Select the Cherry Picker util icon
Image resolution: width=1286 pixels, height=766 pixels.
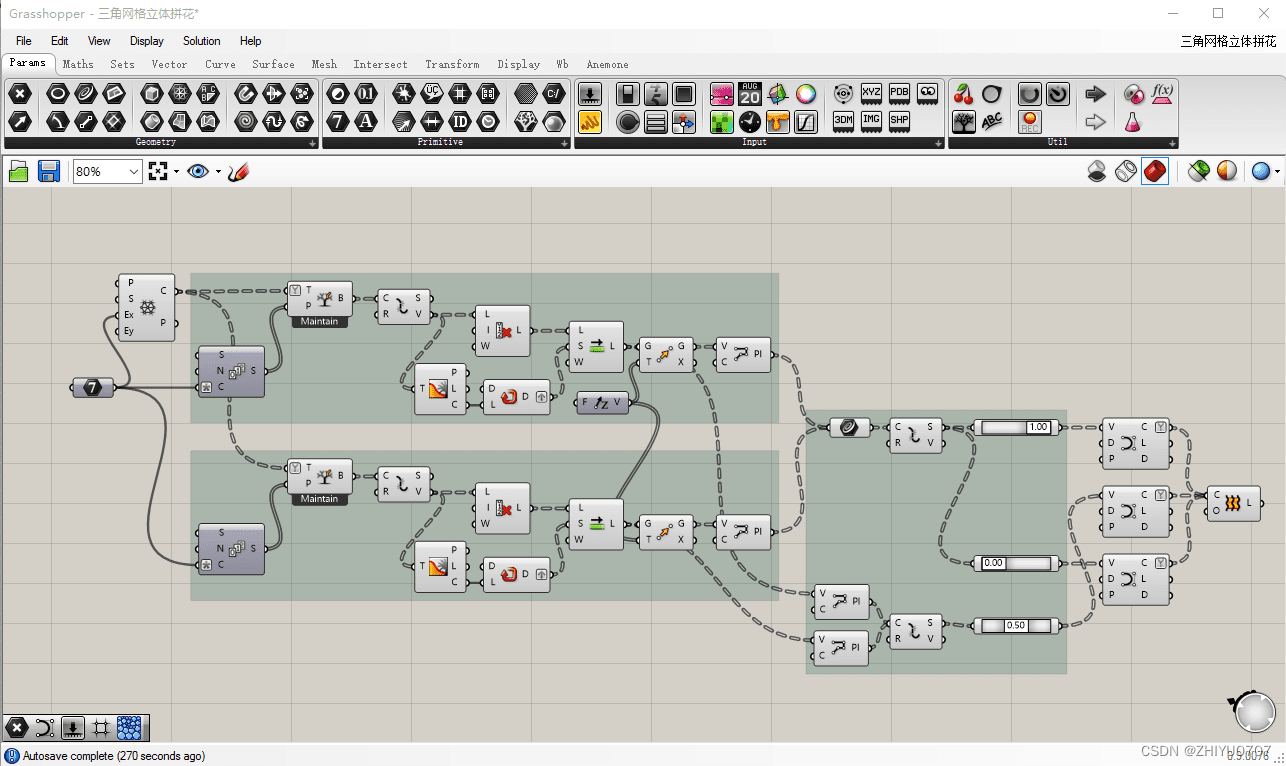(963, 94)
